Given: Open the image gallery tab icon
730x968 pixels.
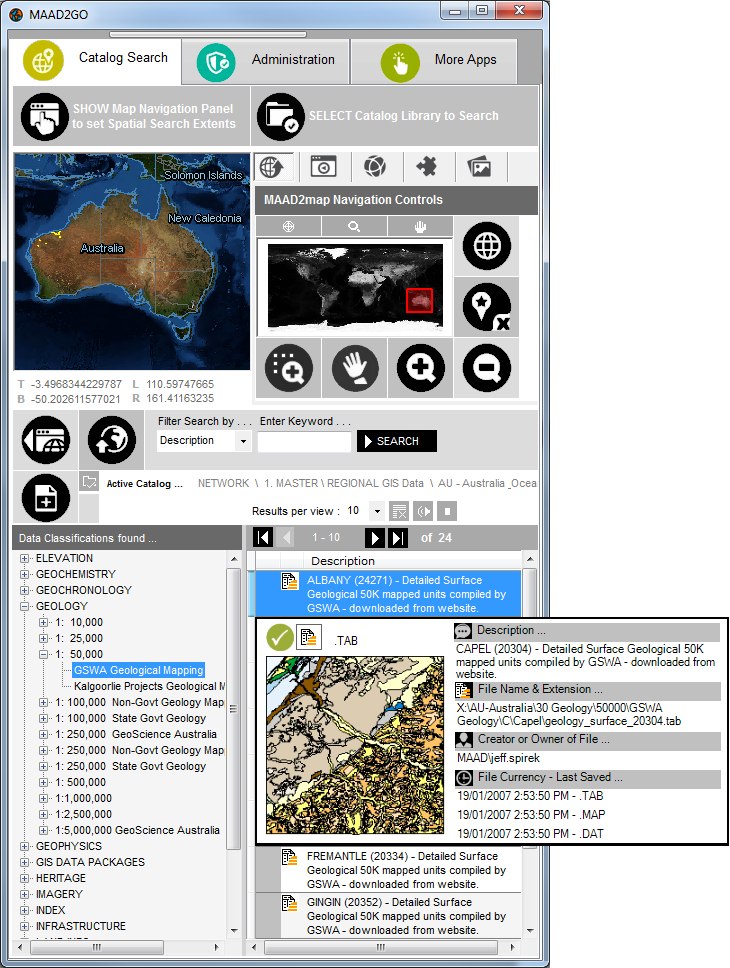Looking at the screenshot, I should 480,167.
